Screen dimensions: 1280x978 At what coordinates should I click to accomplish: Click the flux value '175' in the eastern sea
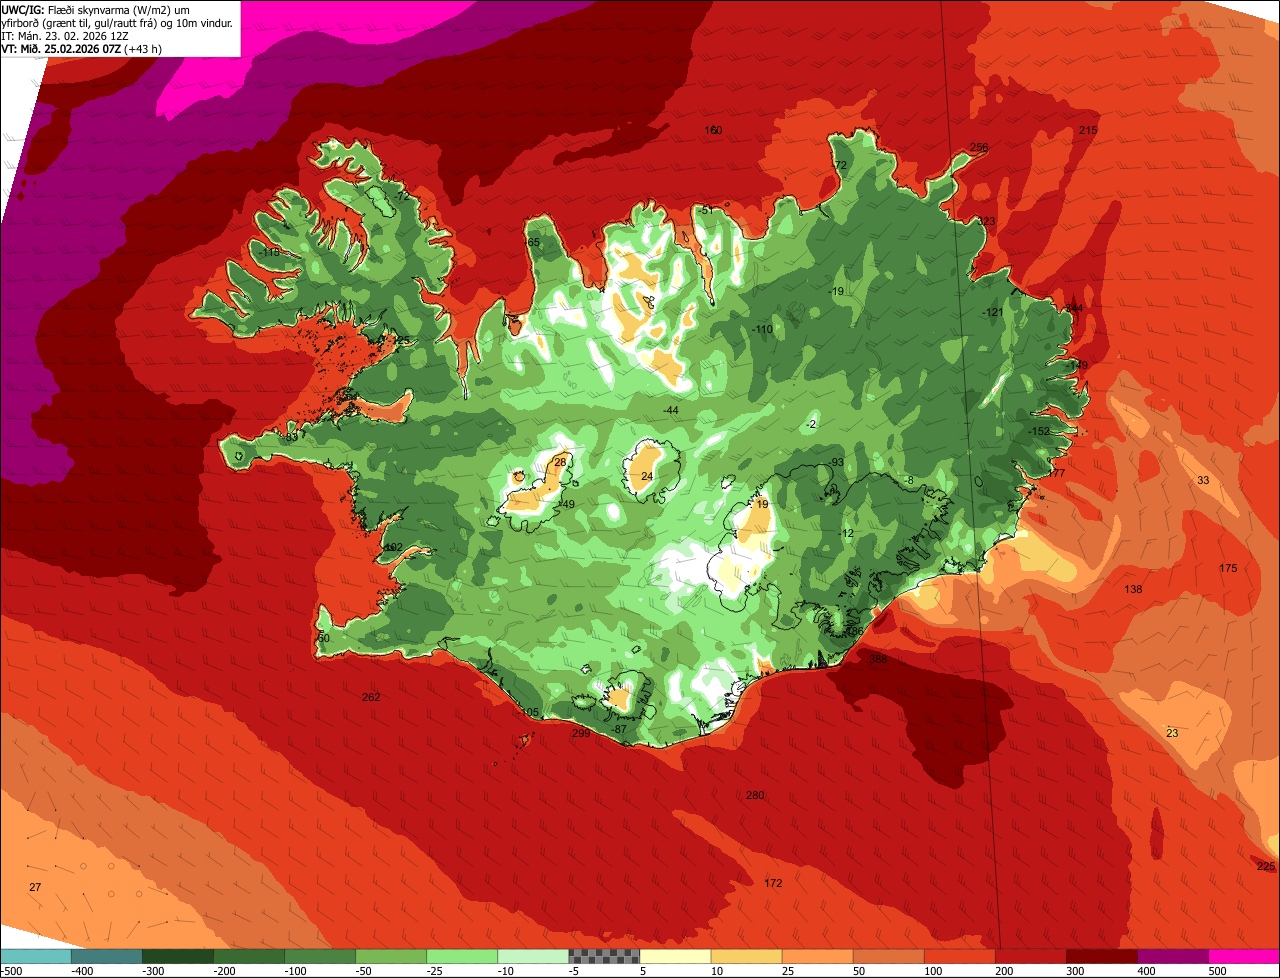tap(1228, 568)
